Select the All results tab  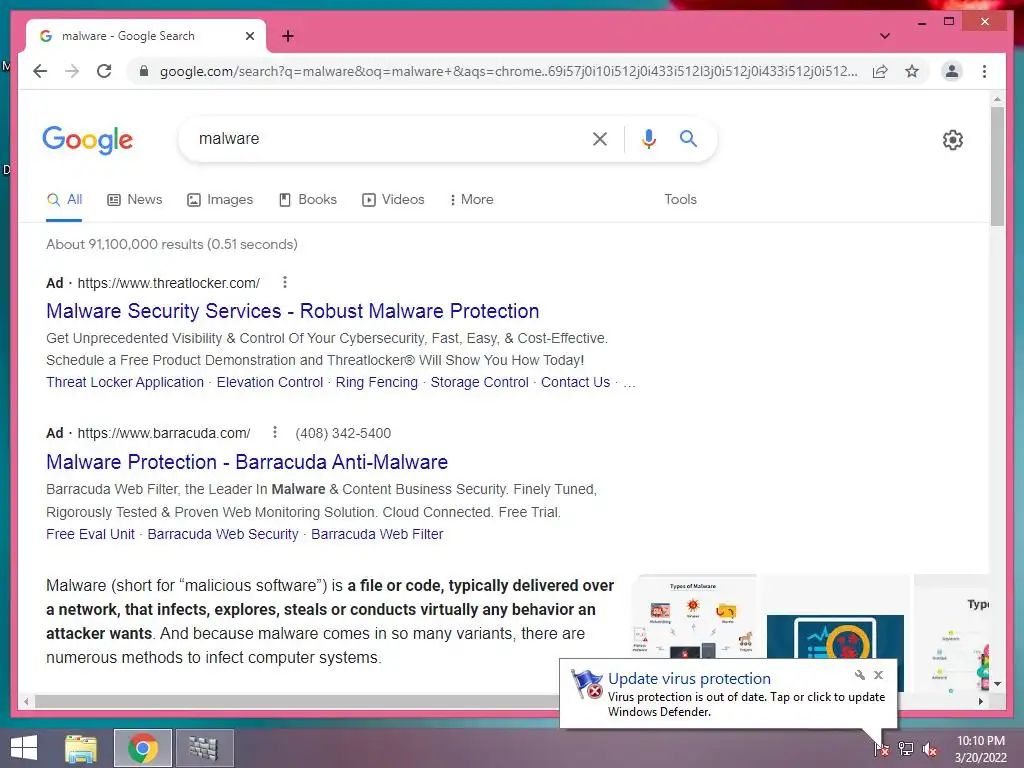coord(64,200)
